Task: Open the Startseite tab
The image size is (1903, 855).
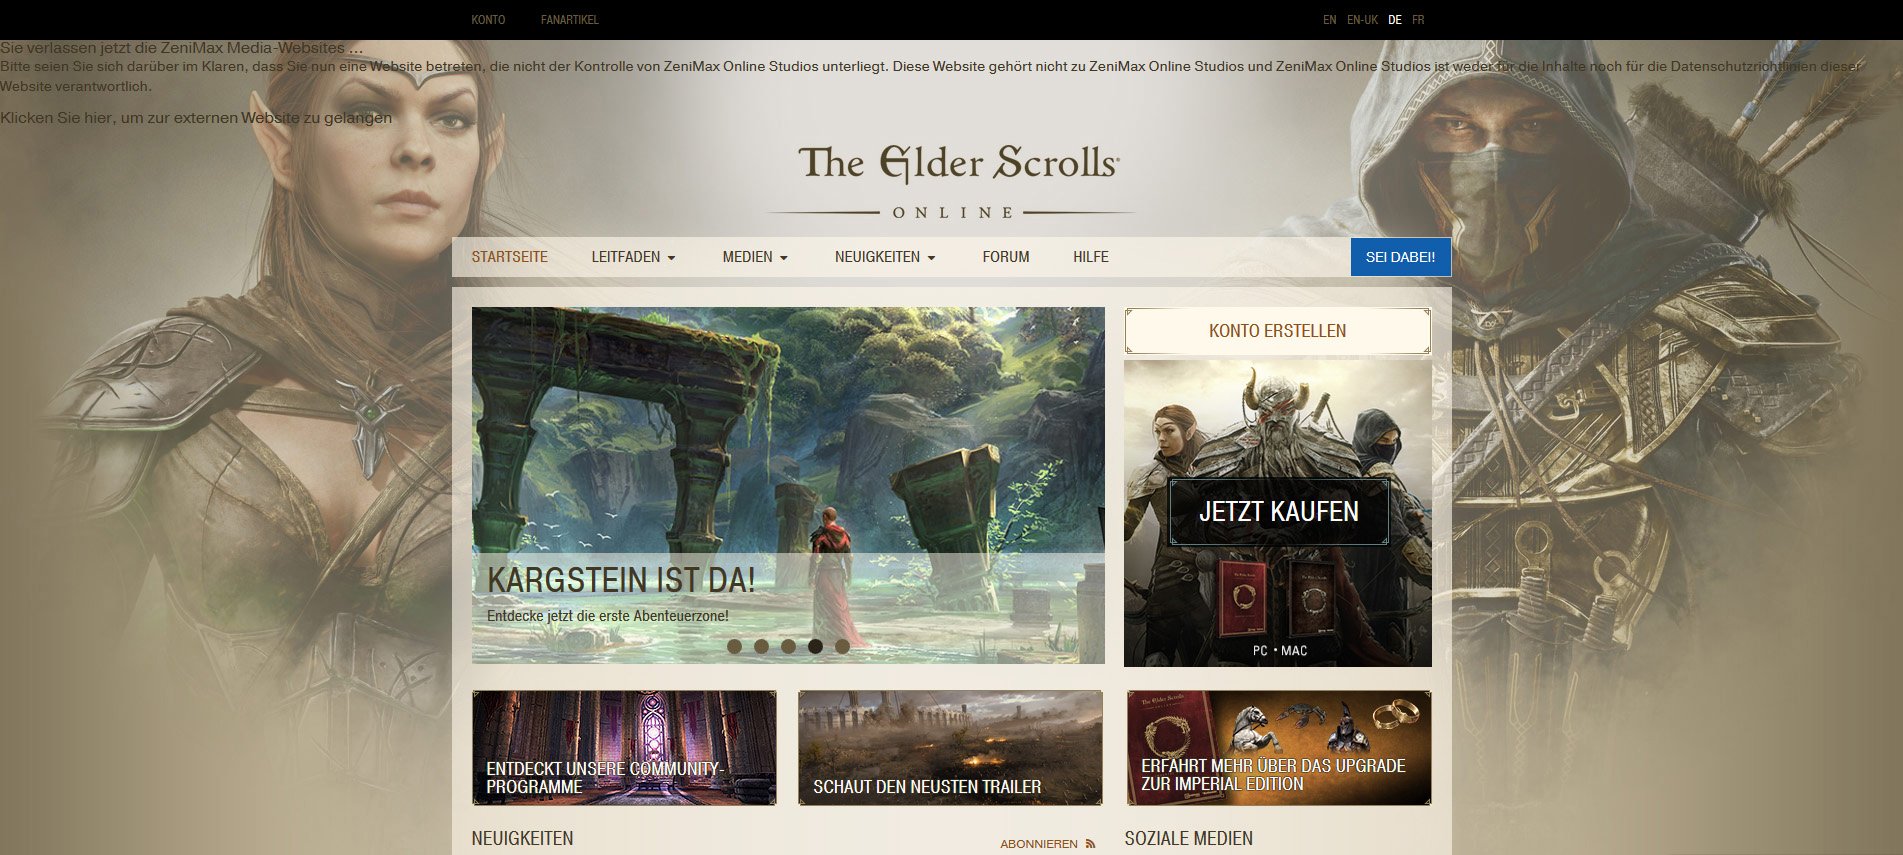Action: [510, 257]
